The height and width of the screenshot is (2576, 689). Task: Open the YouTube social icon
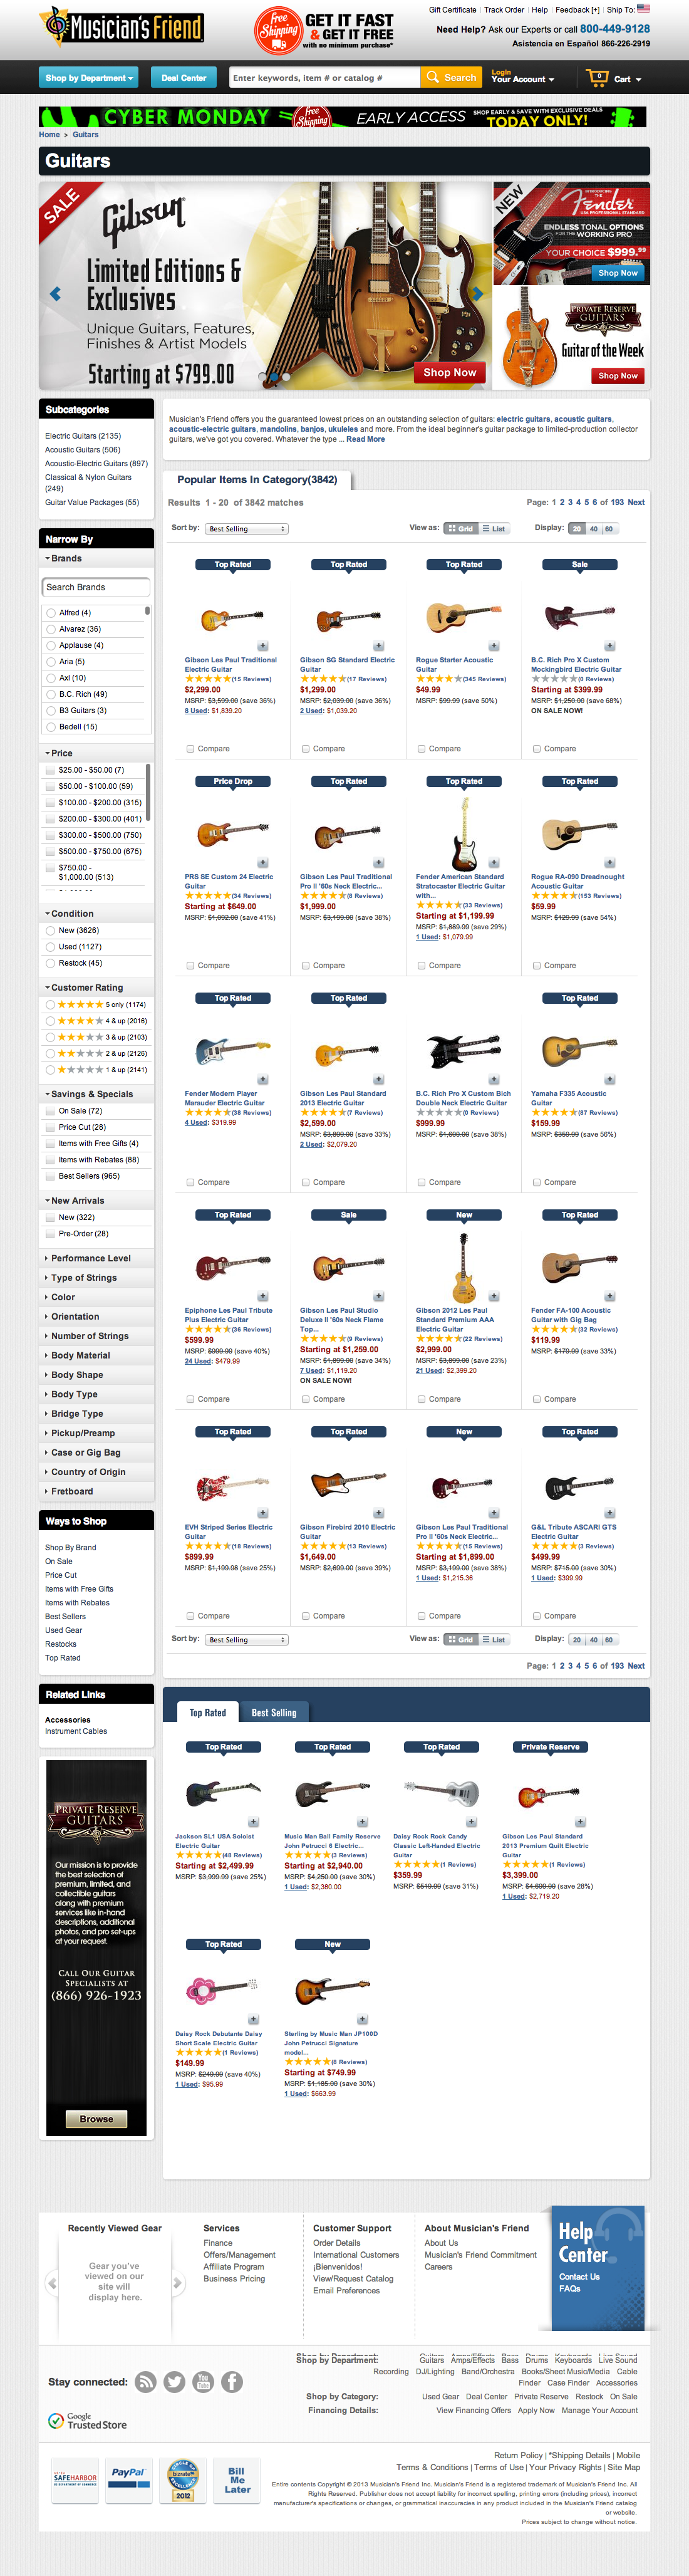click(x=203, y=2382)
